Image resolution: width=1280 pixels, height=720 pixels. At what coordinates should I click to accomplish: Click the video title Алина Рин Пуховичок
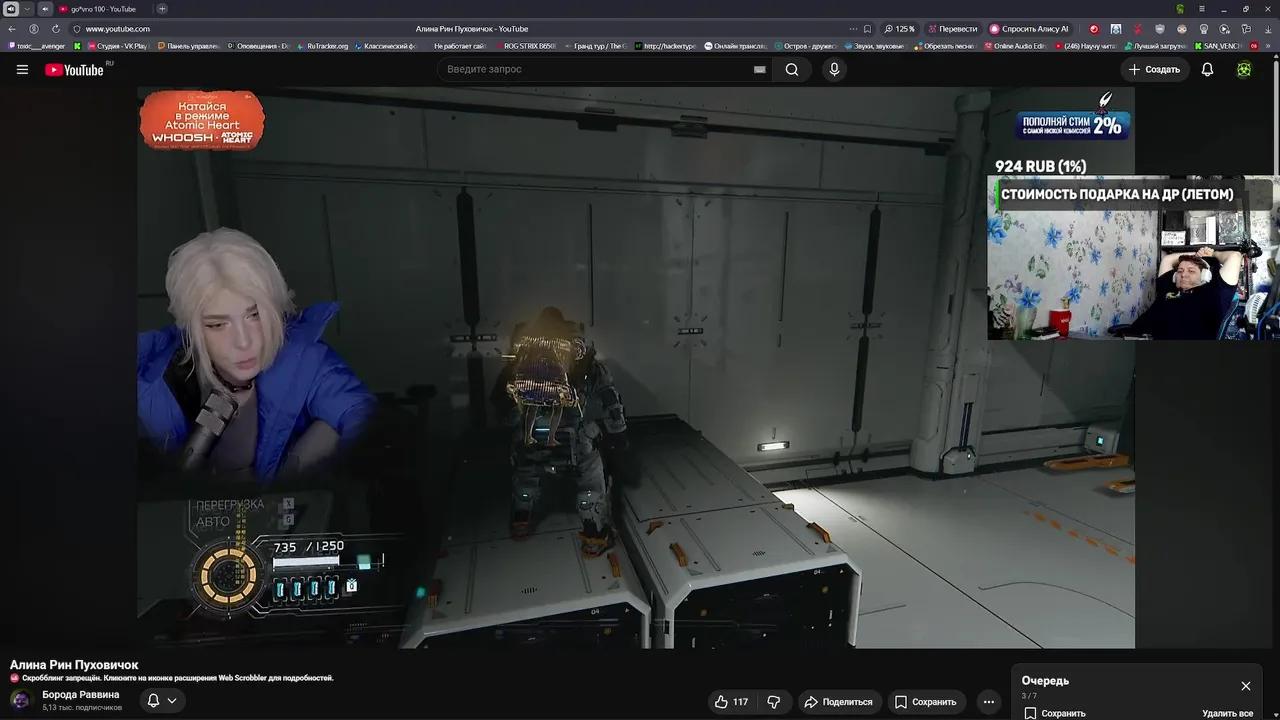click(74, 665)
